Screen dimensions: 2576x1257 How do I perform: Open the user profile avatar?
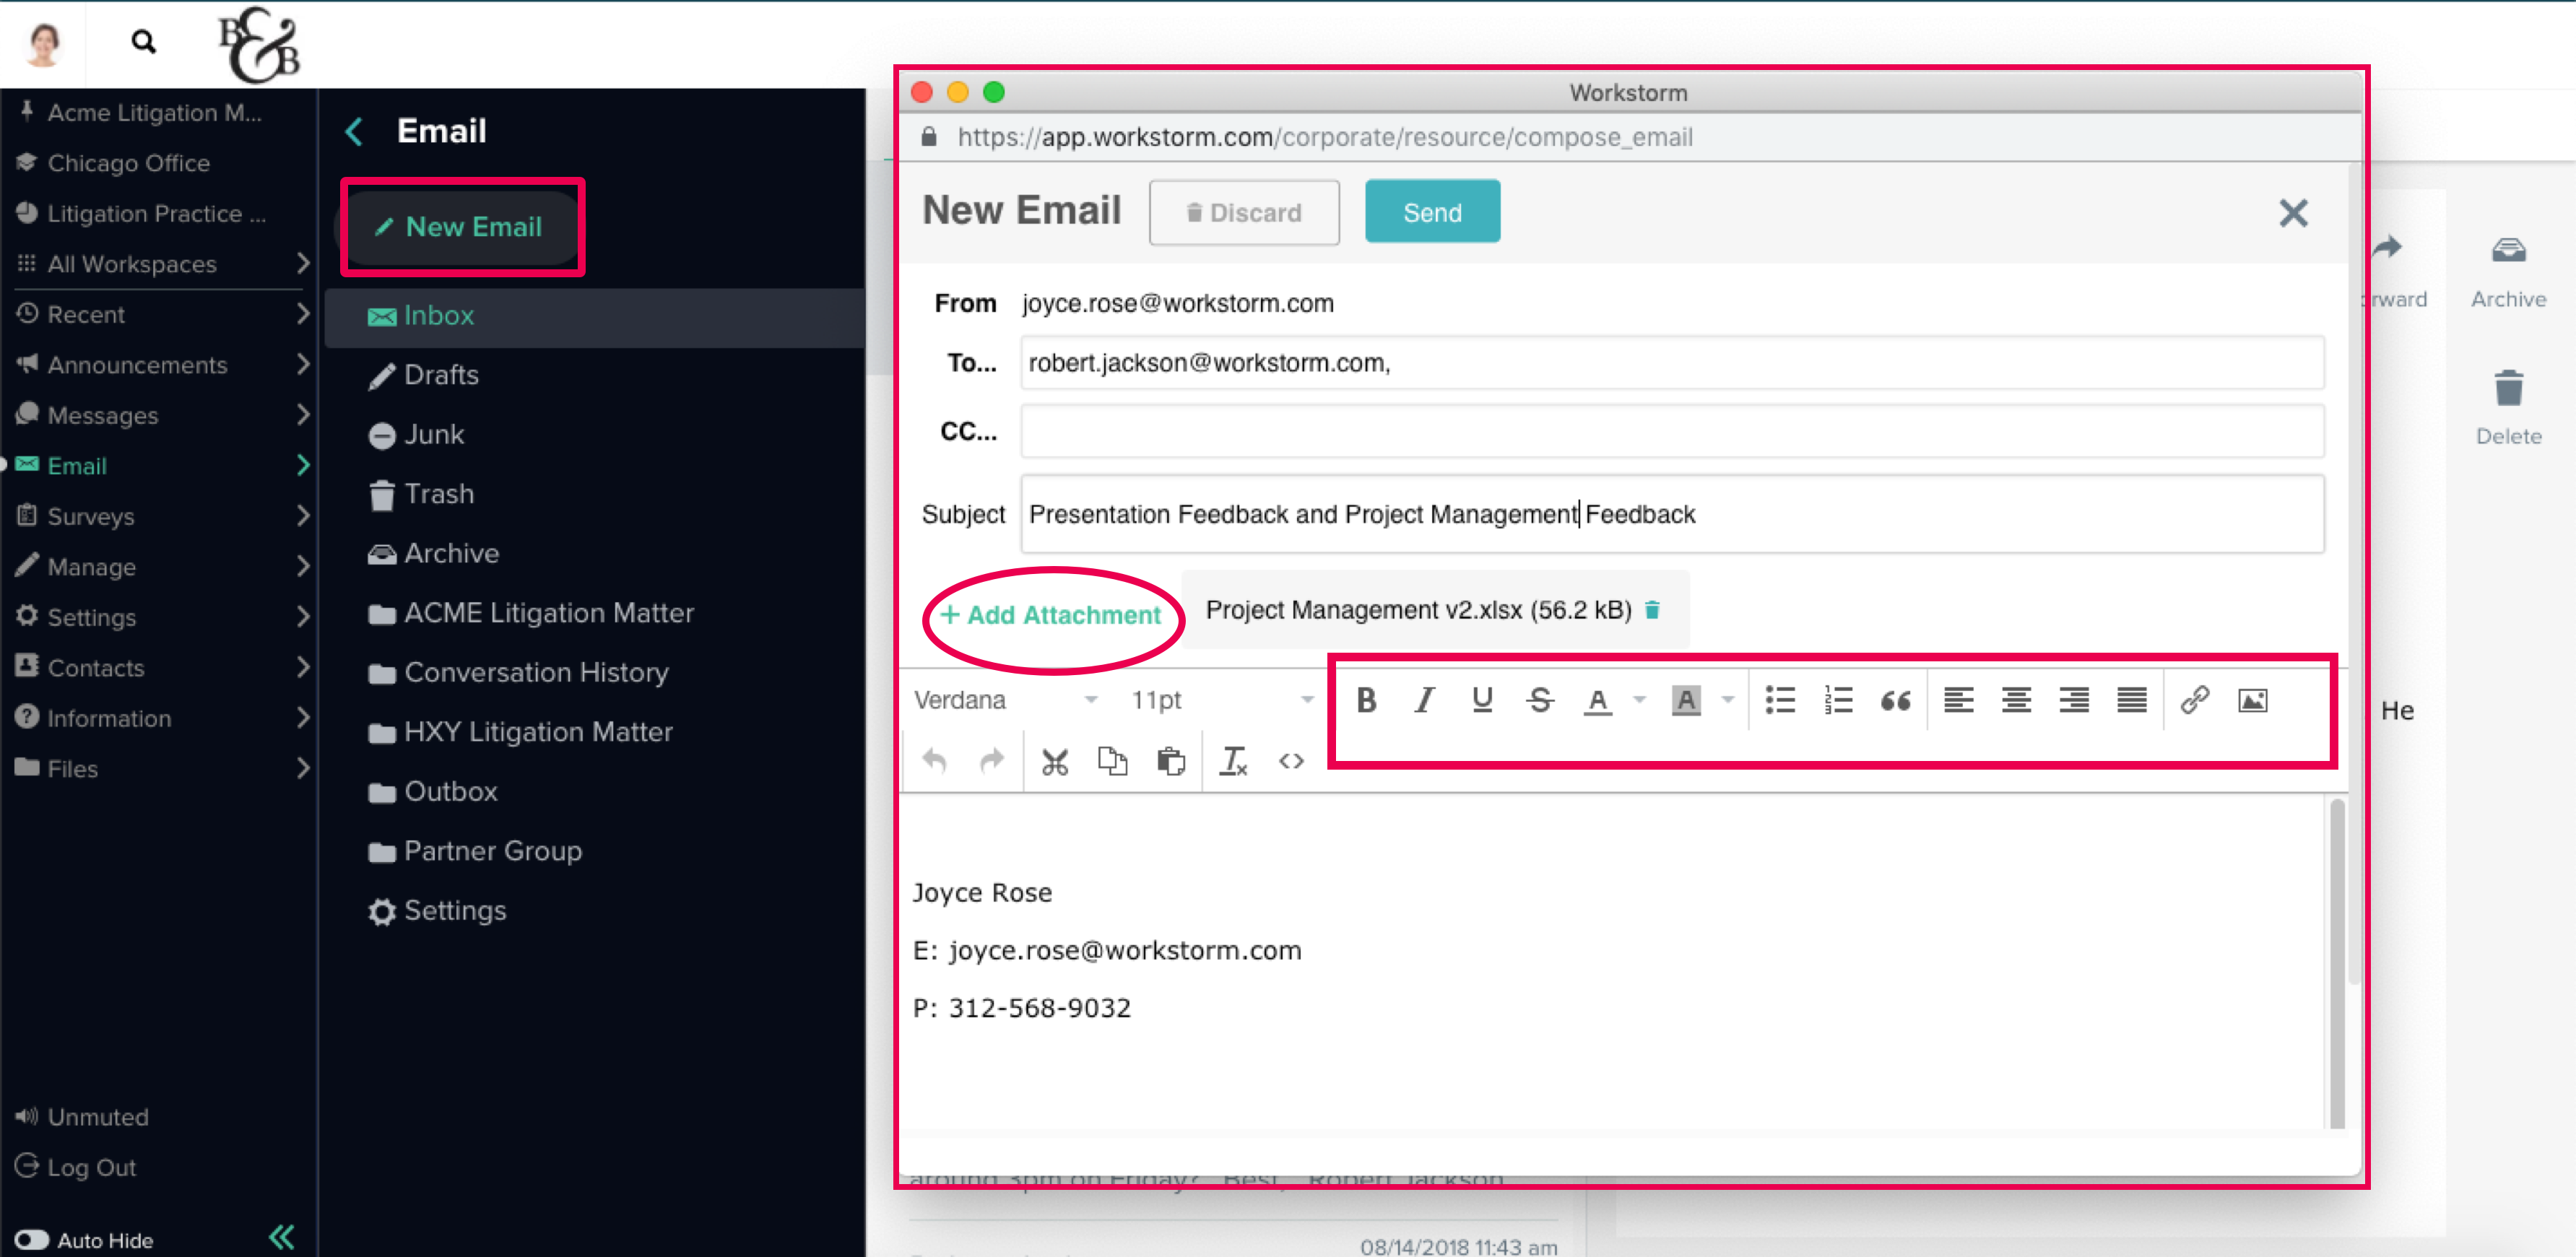tap(43, 44)
